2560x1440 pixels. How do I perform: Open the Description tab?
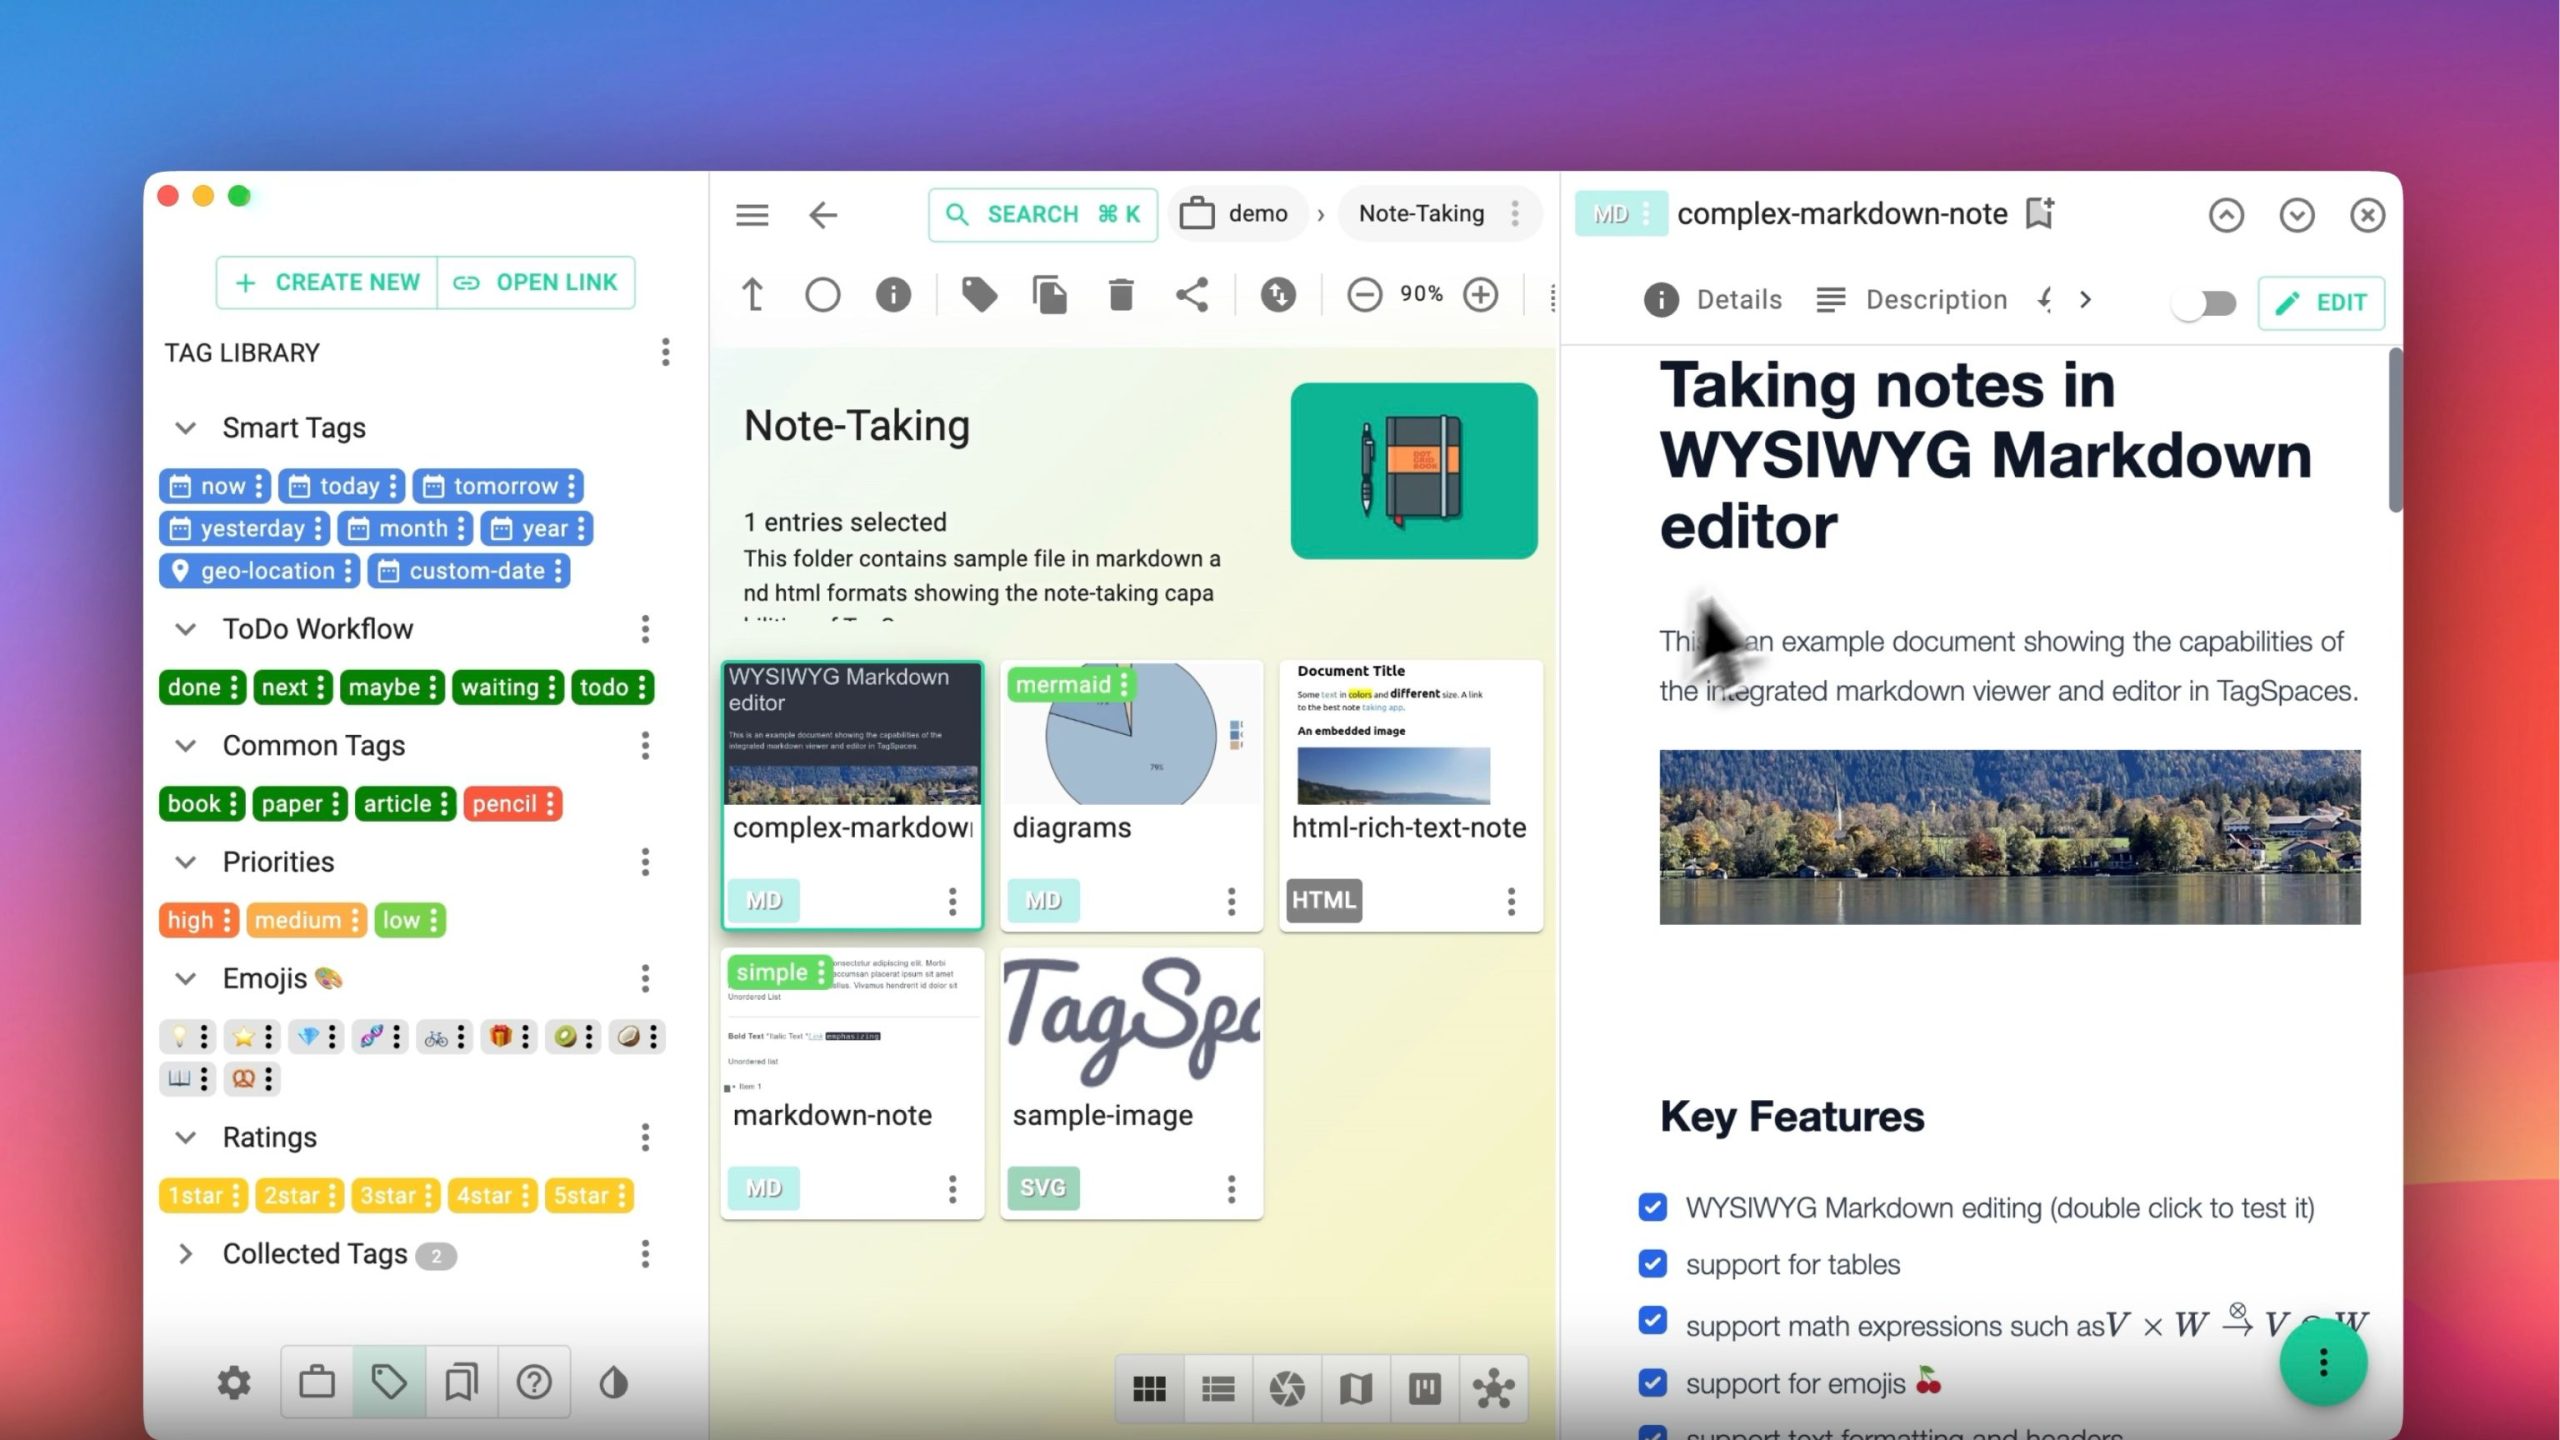click(1911, 300)
